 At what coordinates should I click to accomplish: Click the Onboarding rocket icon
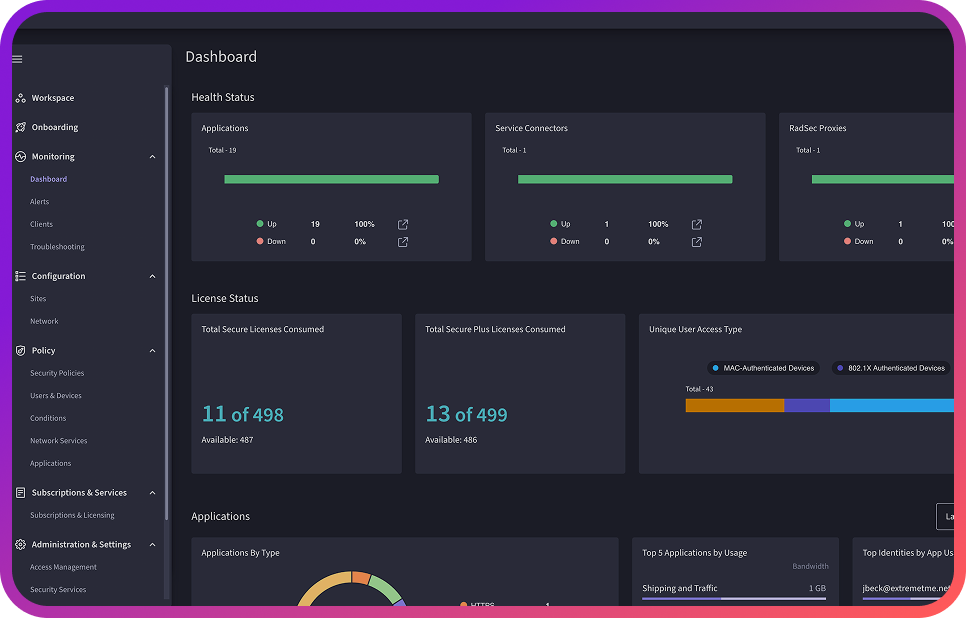click(x=19, y=127)
